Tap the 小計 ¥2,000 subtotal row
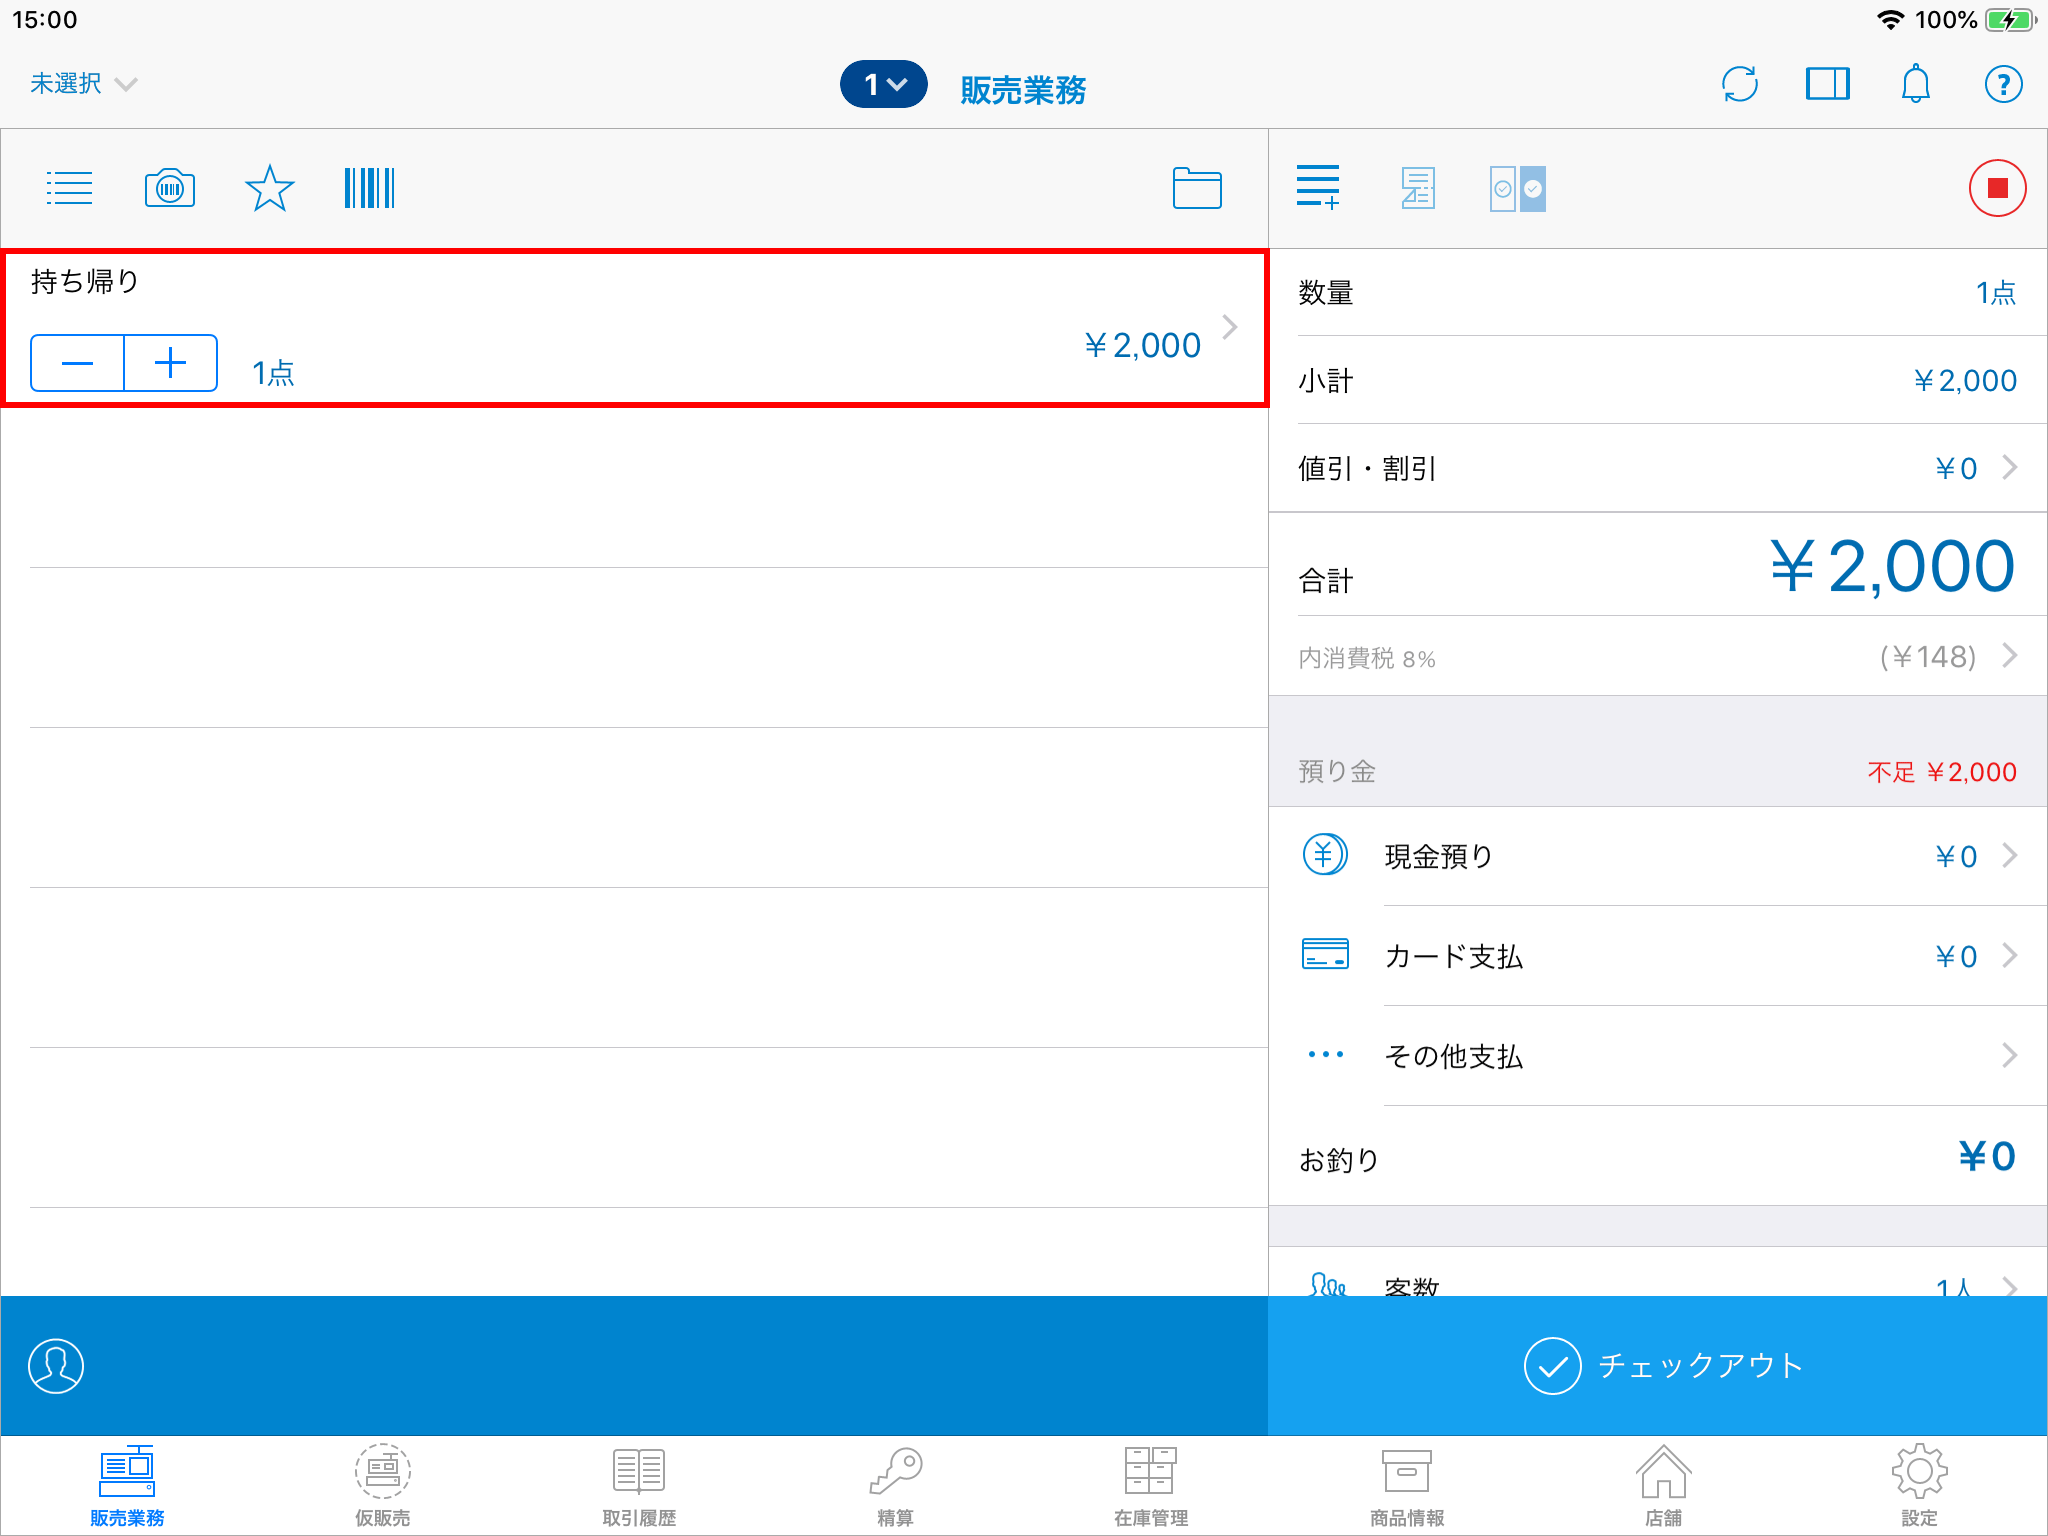Image resolution: width=2048 pixels, height=1536 pixels. 1657,380
